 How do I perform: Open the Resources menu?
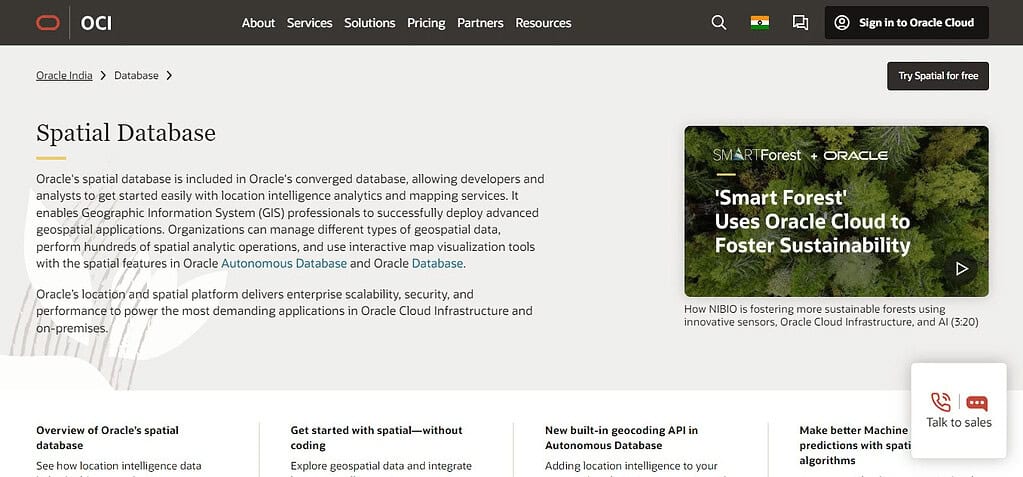[x=543, y=23]
